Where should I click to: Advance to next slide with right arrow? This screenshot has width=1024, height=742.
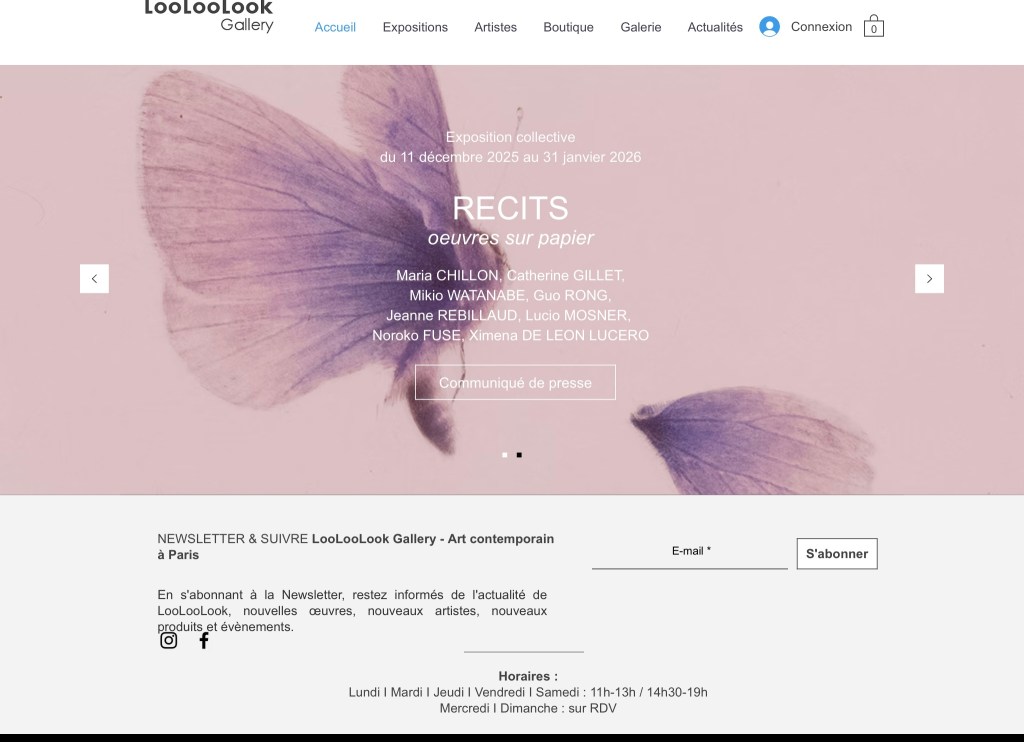[929, 279]
